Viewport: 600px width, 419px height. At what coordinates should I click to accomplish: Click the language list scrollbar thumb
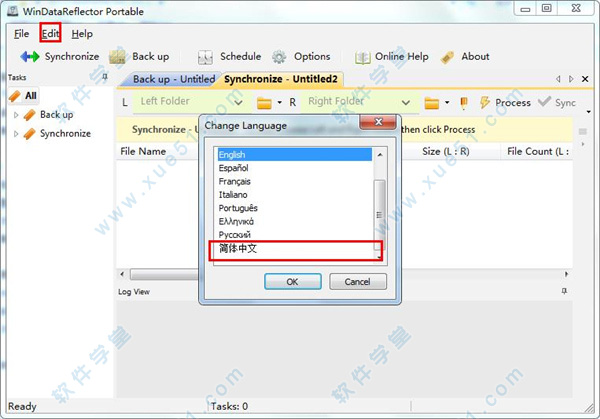click(380, 215)
